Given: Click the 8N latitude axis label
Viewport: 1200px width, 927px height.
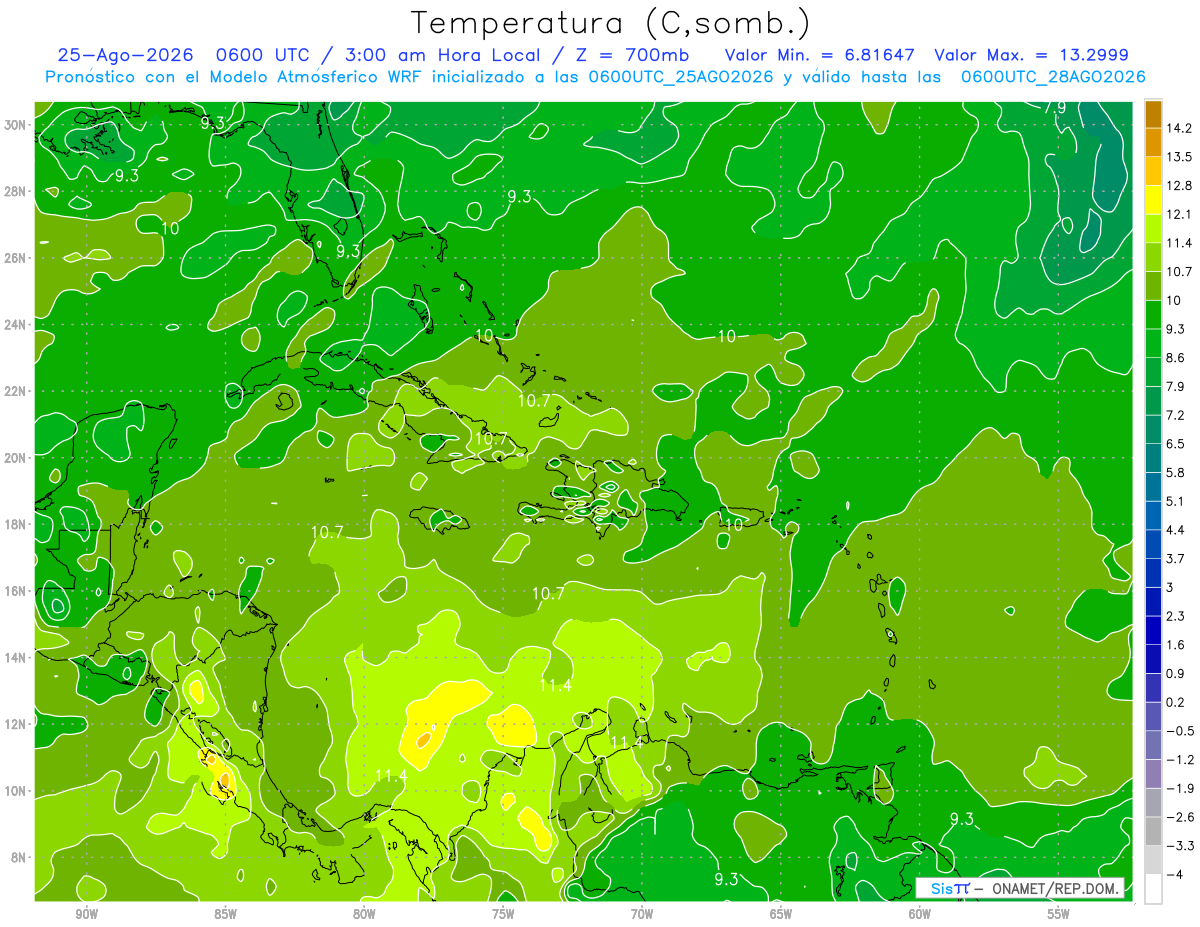Looking at the screenshot, I should (x=20, y=857).
